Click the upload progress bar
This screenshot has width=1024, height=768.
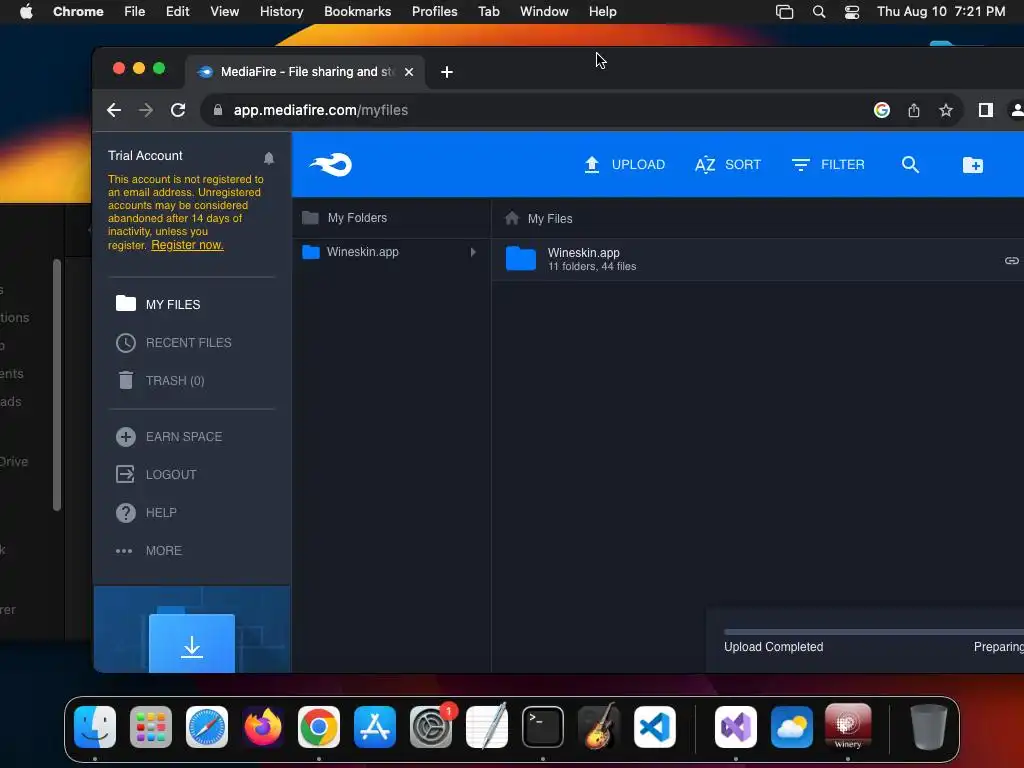click(x=874, y=632)
